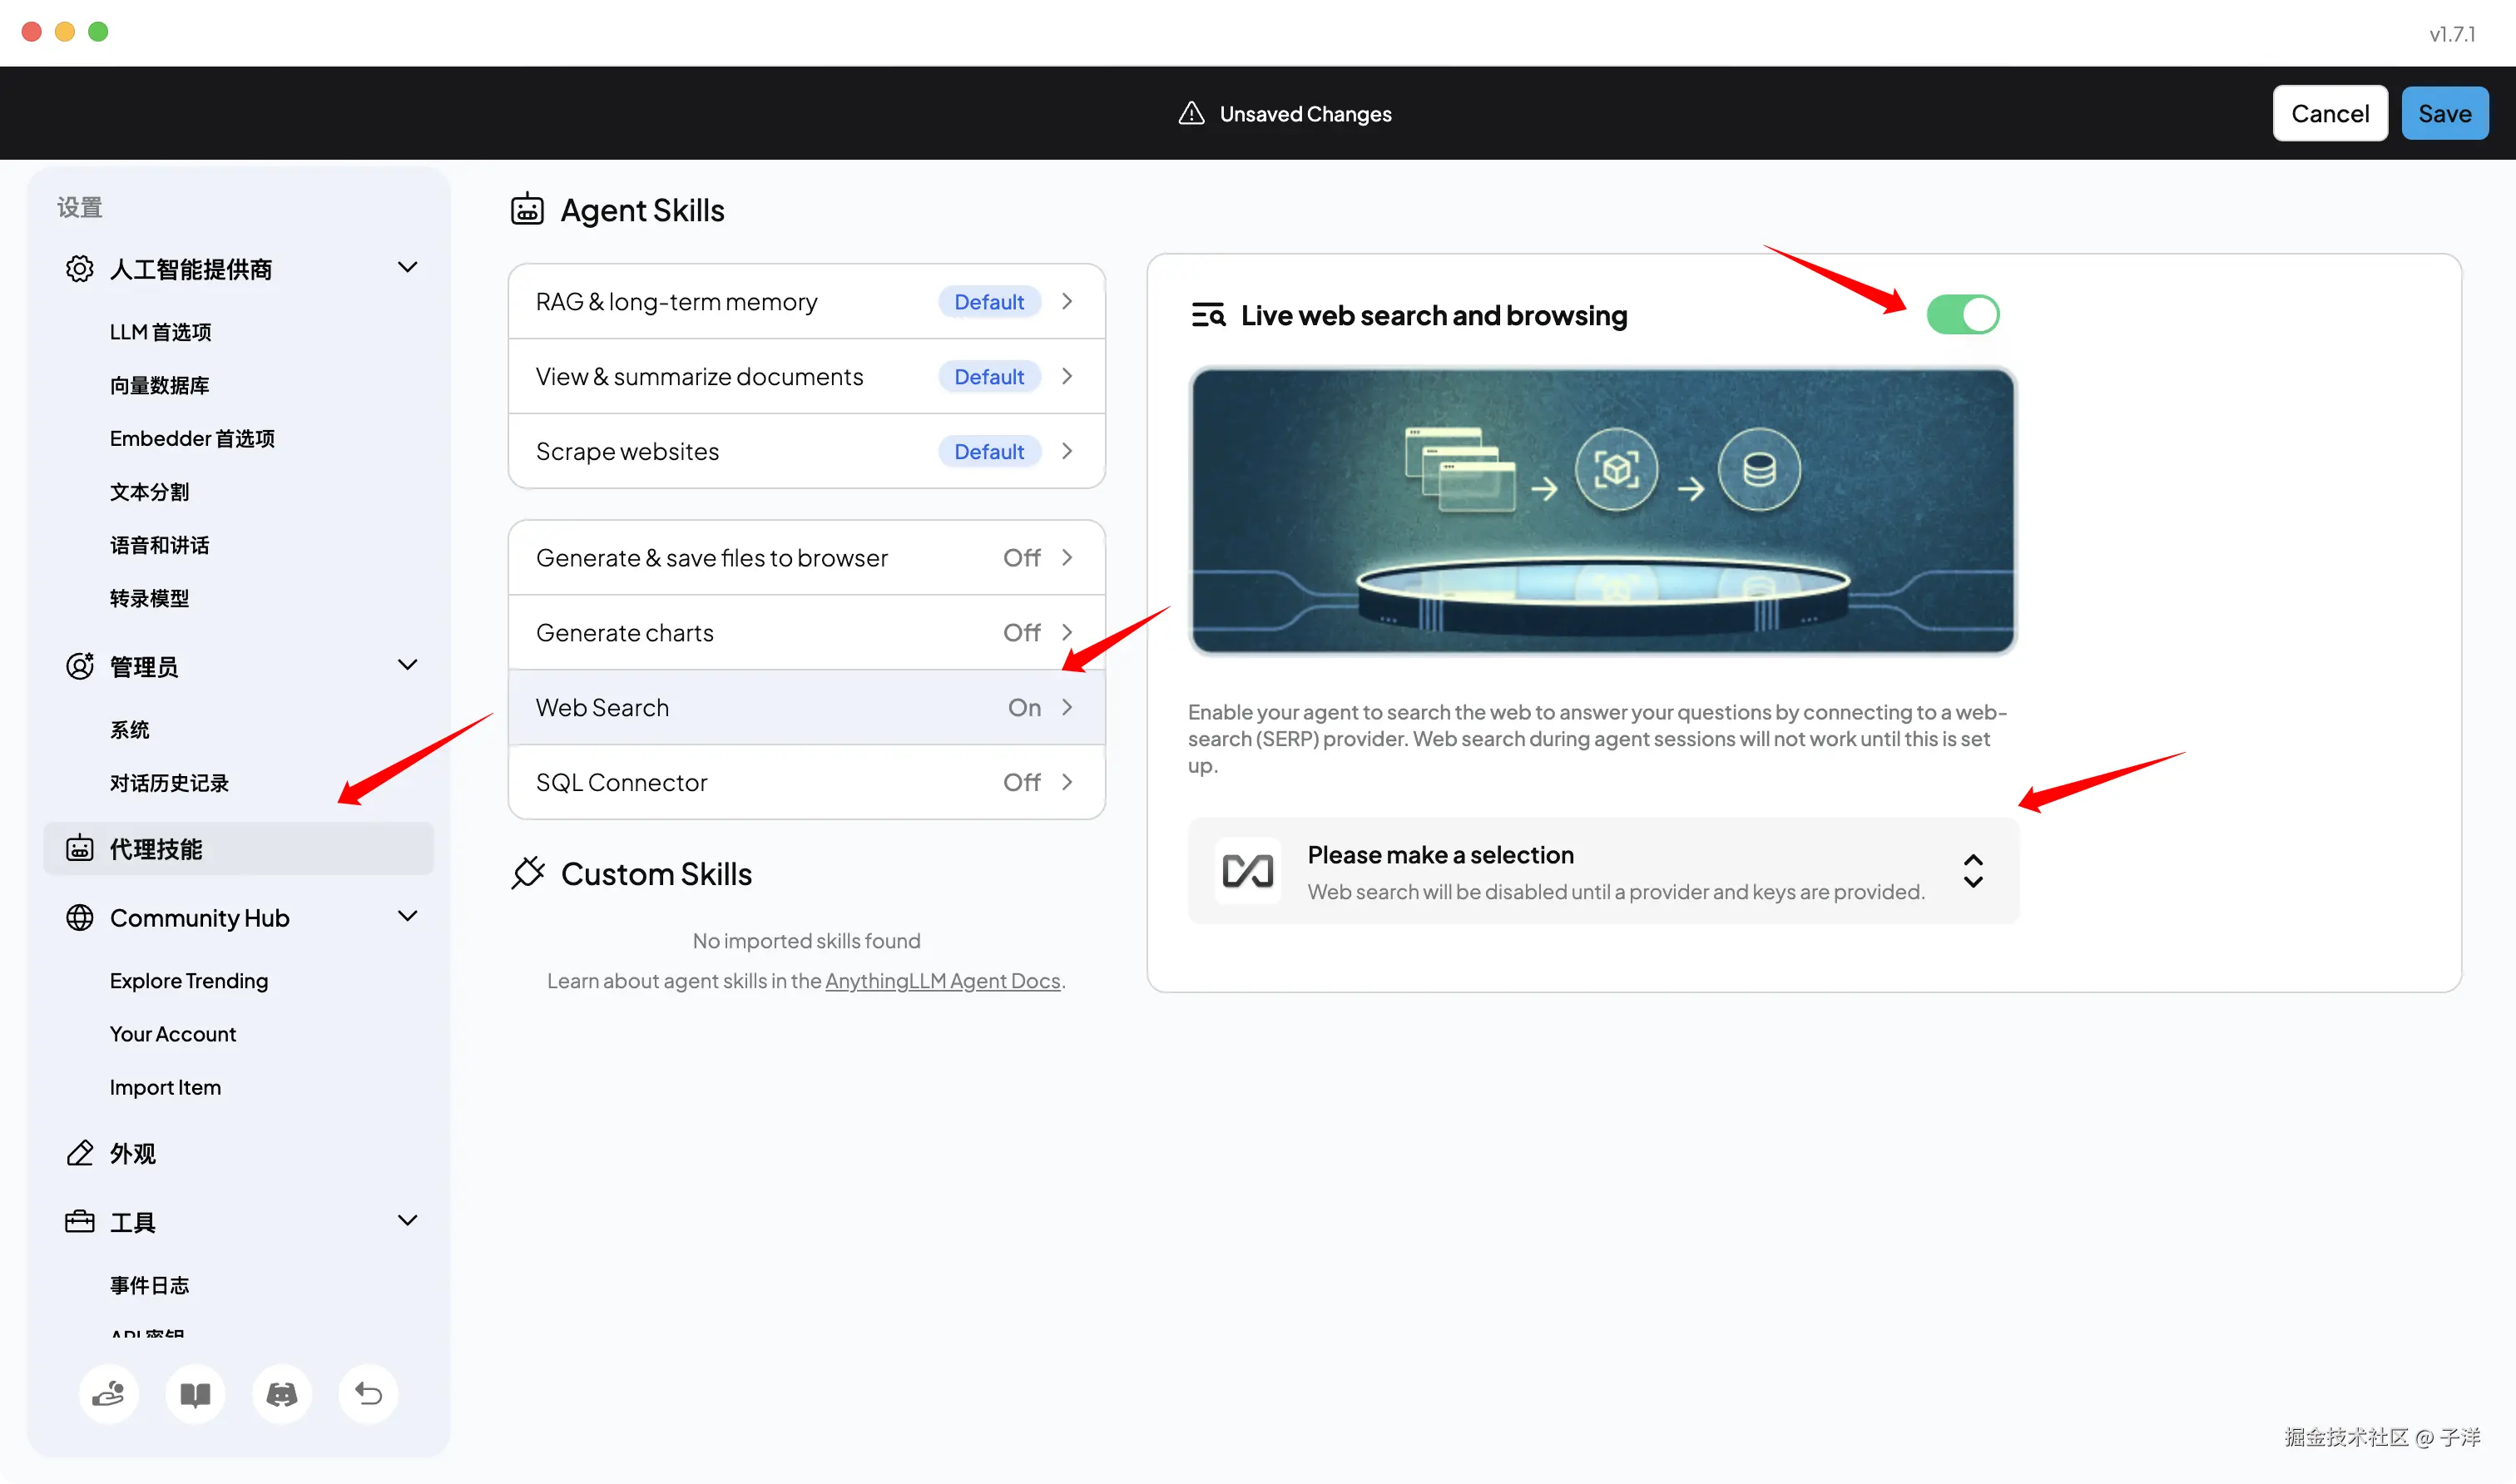
Task: Click the Custom Skills plug icon
Action: point(527,873)
